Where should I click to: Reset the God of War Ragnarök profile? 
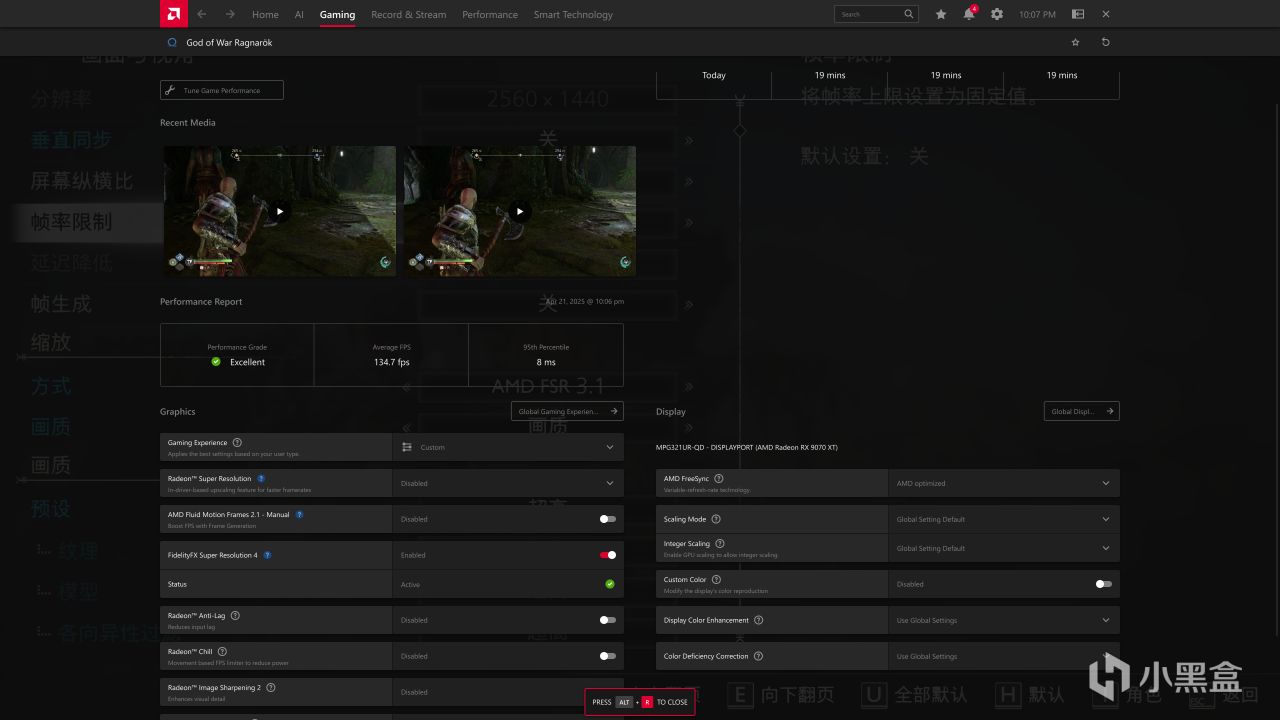pos(1105,42)
